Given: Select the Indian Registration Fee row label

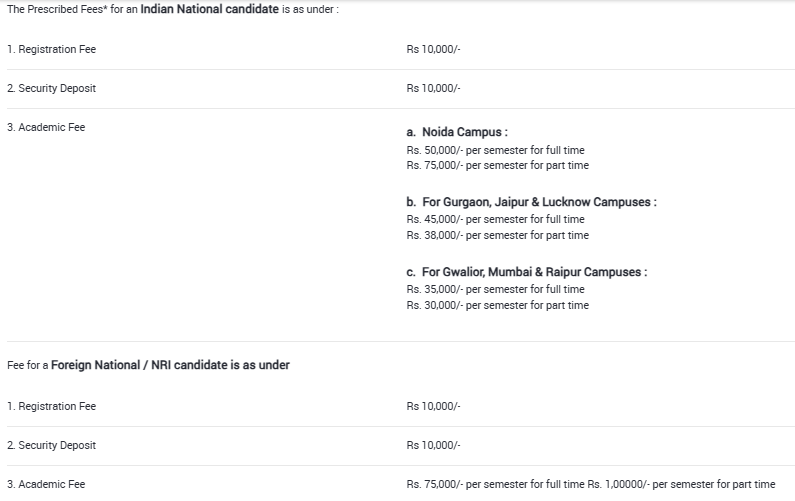Looking at the screenshot, I should [52, 49].
